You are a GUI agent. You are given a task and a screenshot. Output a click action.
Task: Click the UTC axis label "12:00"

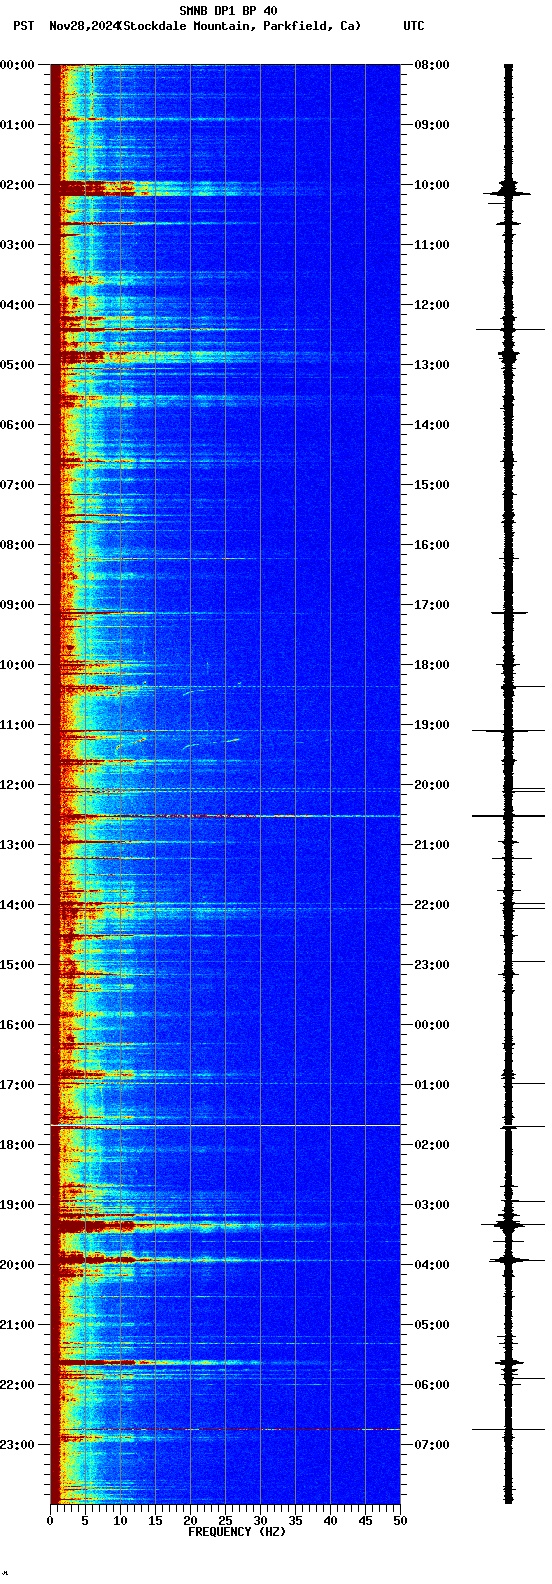click(x=432, y=305)
